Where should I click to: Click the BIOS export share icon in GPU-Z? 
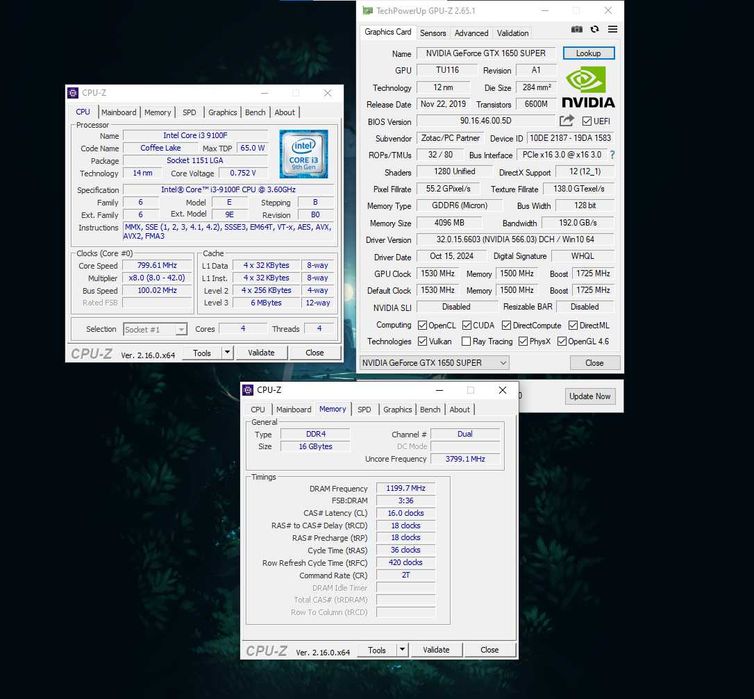(x=567, y=121)
